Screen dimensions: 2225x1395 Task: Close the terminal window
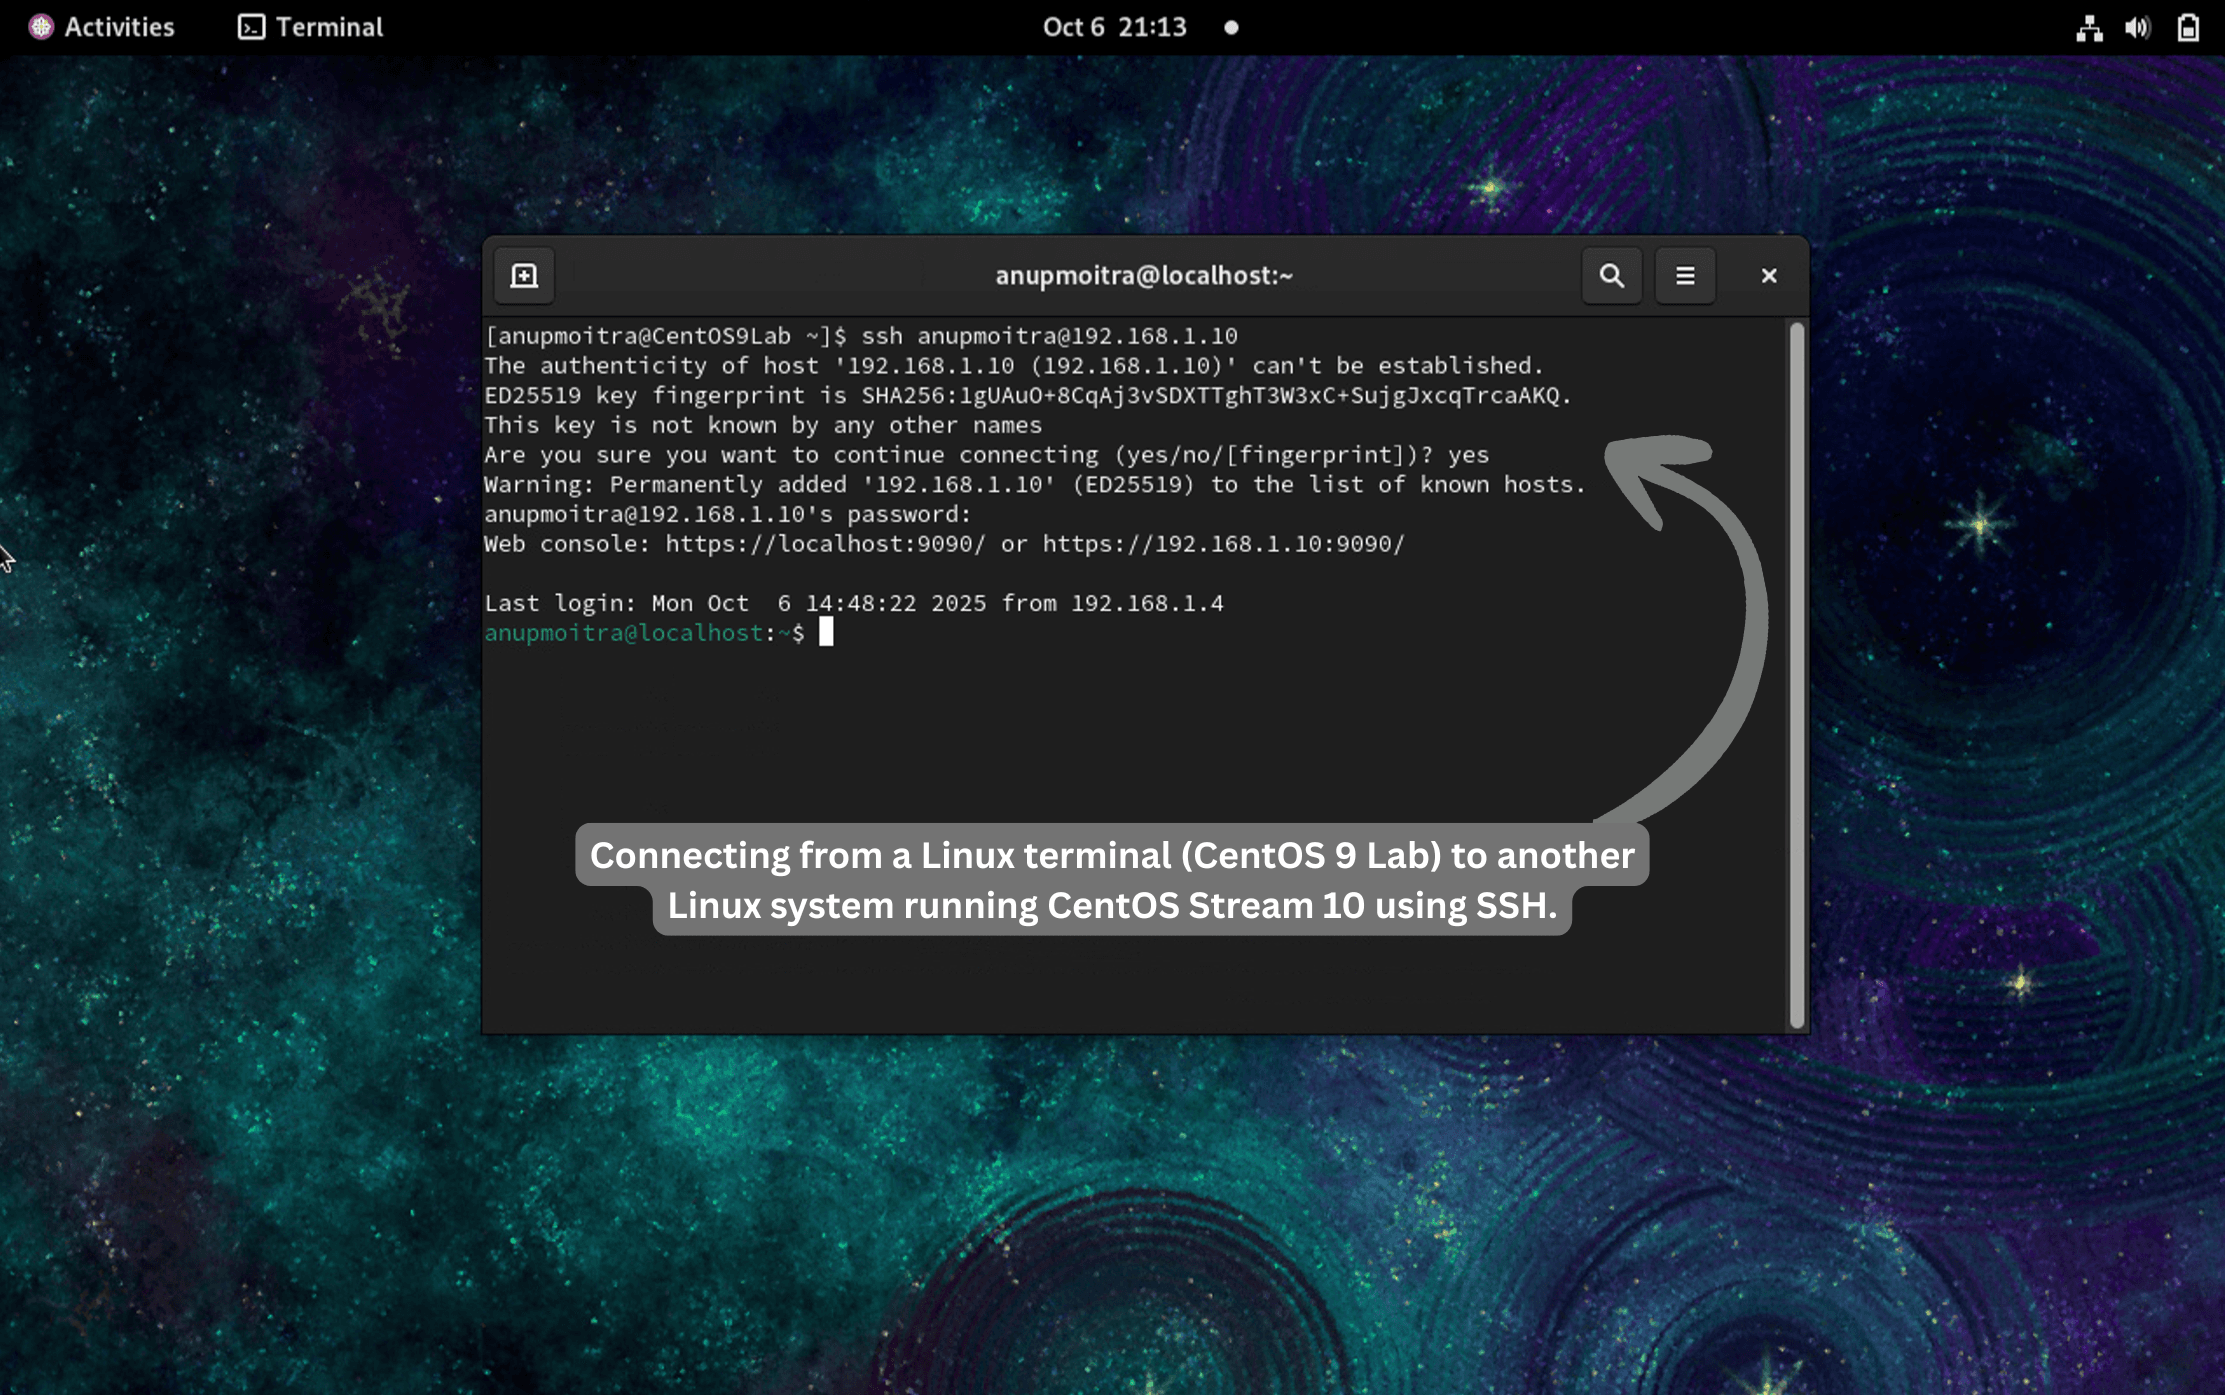[x=1768, y=275]
